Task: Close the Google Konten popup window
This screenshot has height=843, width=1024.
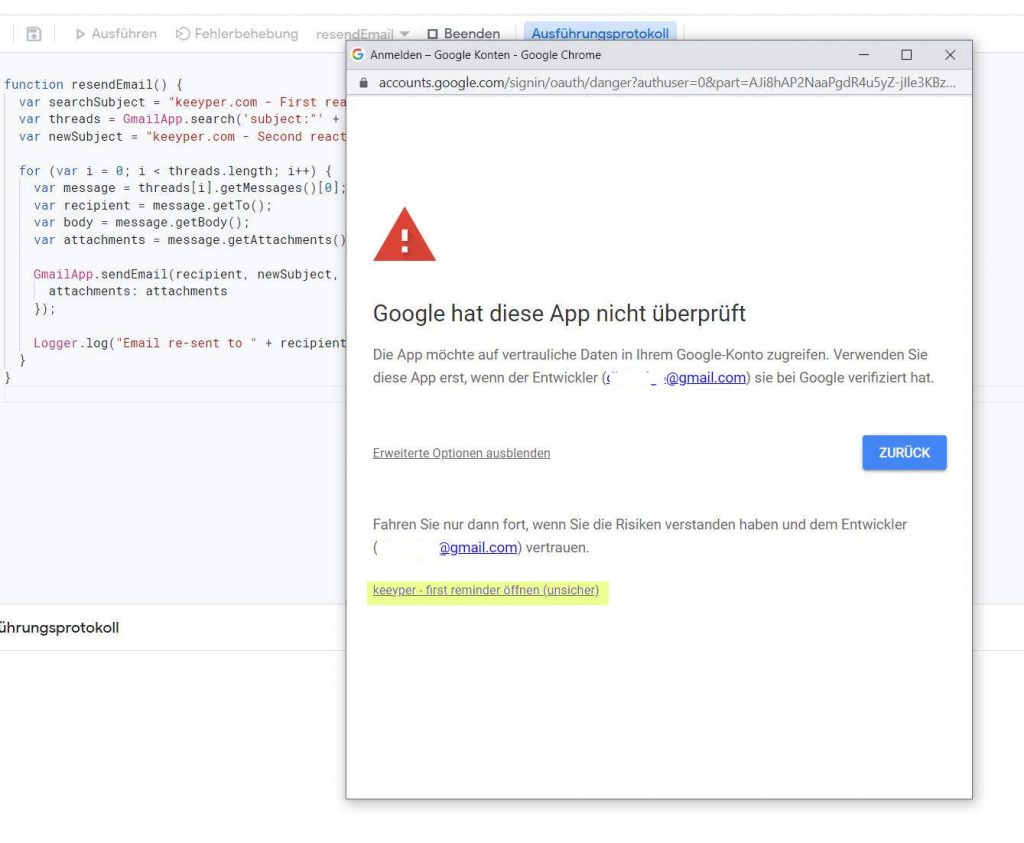Action: [x=950, y=55]
